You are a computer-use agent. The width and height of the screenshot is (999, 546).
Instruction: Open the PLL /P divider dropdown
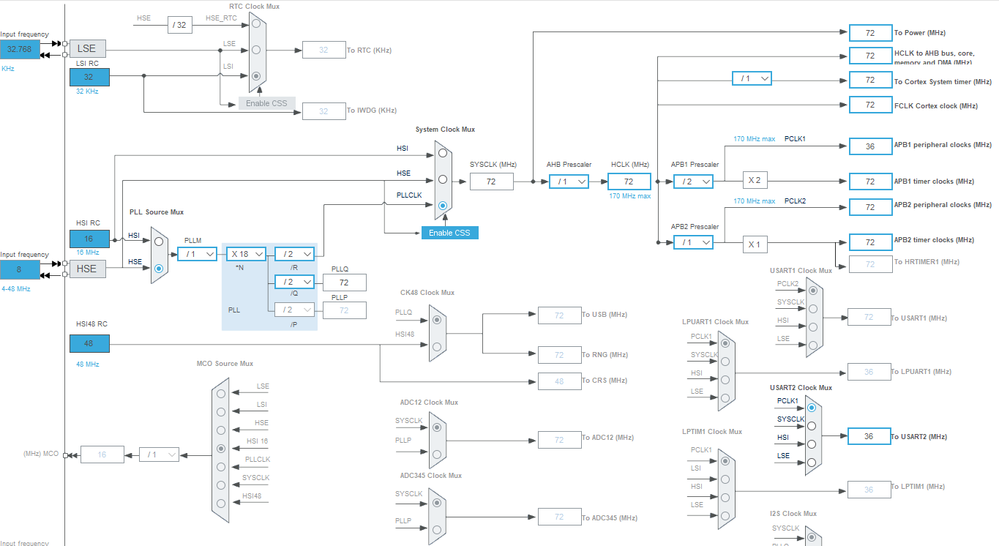pos(294,310)
